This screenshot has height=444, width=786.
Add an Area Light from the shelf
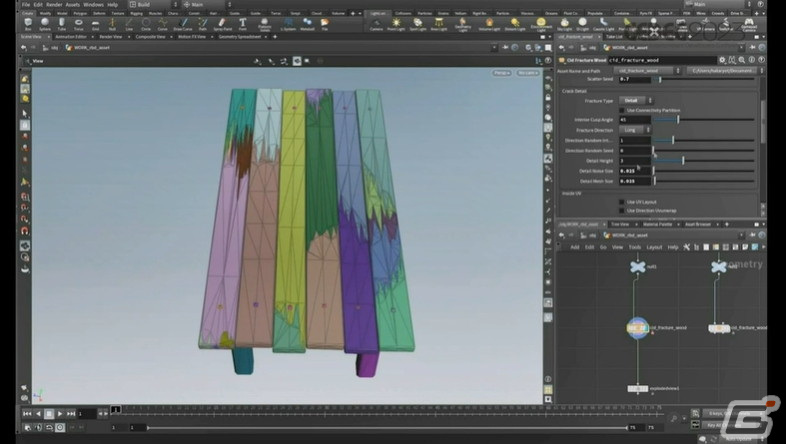click(x=439, y=24)
